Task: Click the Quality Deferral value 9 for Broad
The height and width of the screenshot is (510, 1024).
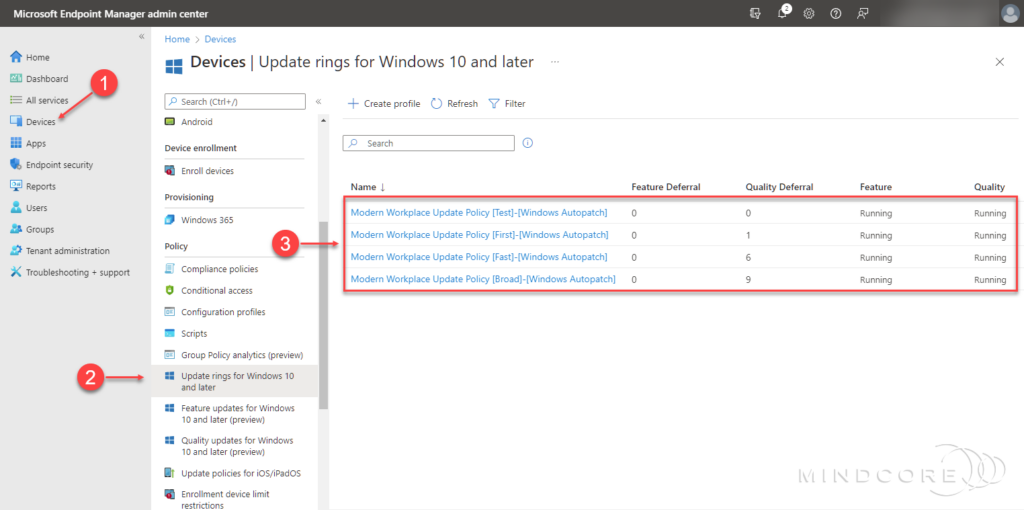Action: (x=748, y=279)
